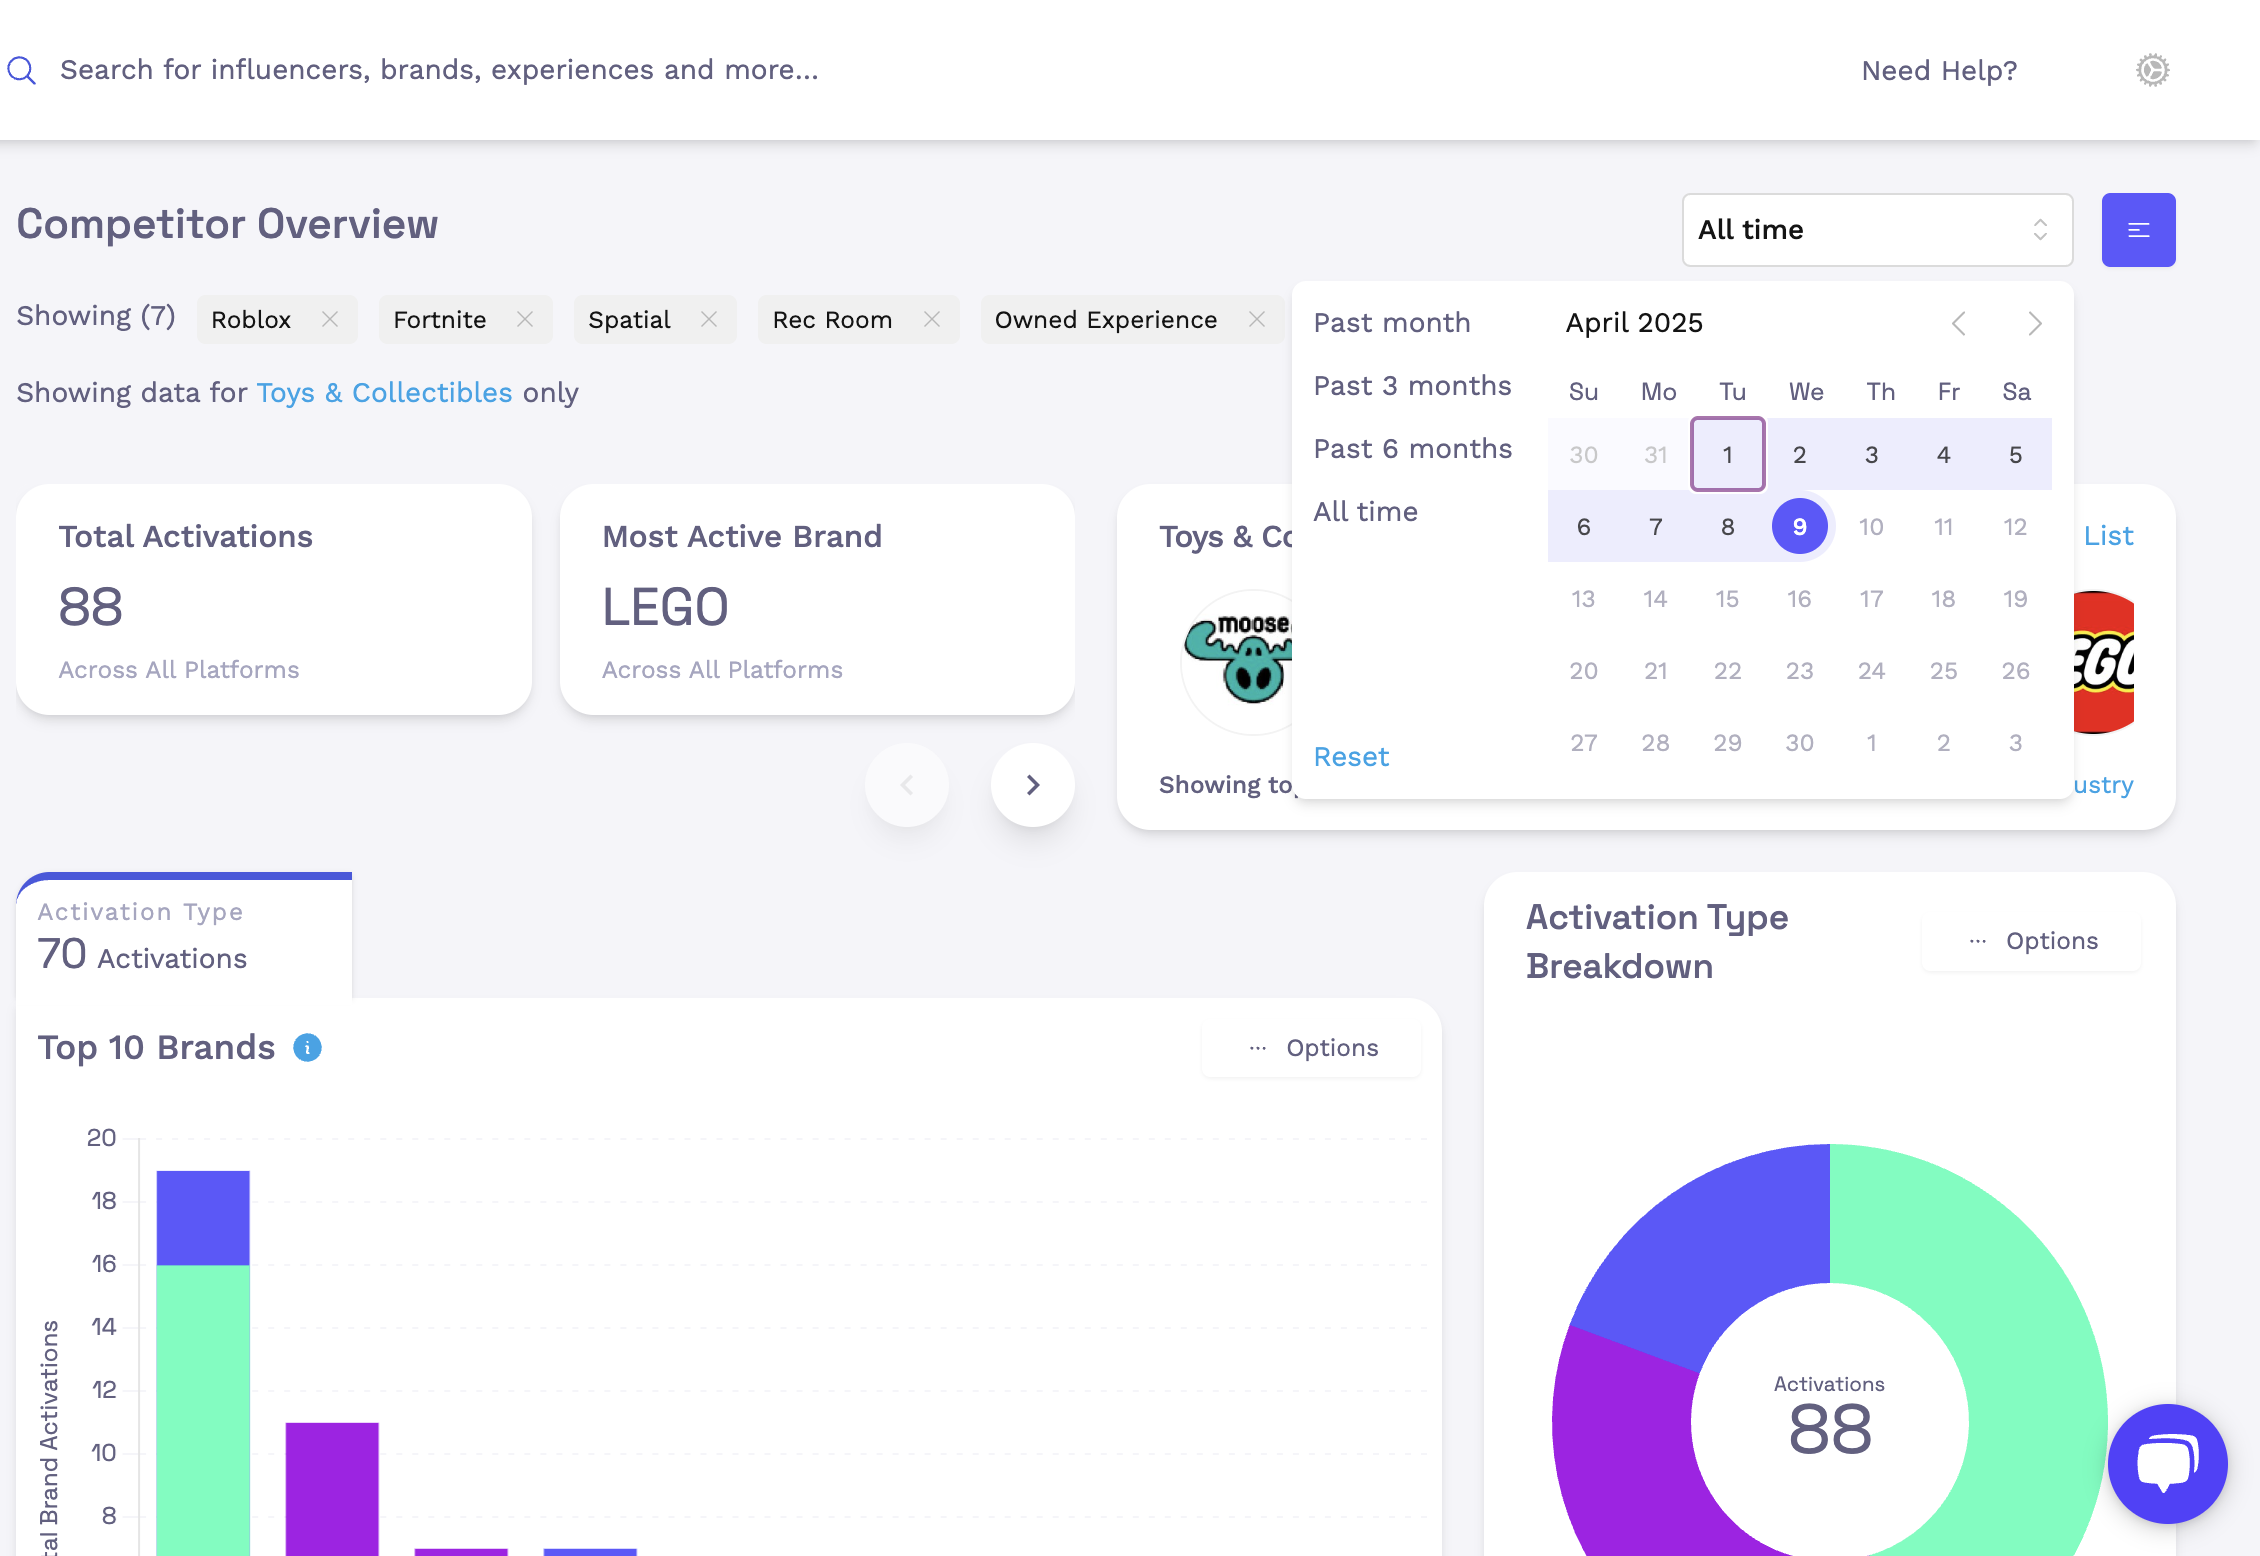Remove the Fortnite filter tag
Viewport: 2260px width, 1556px height.
524,319
